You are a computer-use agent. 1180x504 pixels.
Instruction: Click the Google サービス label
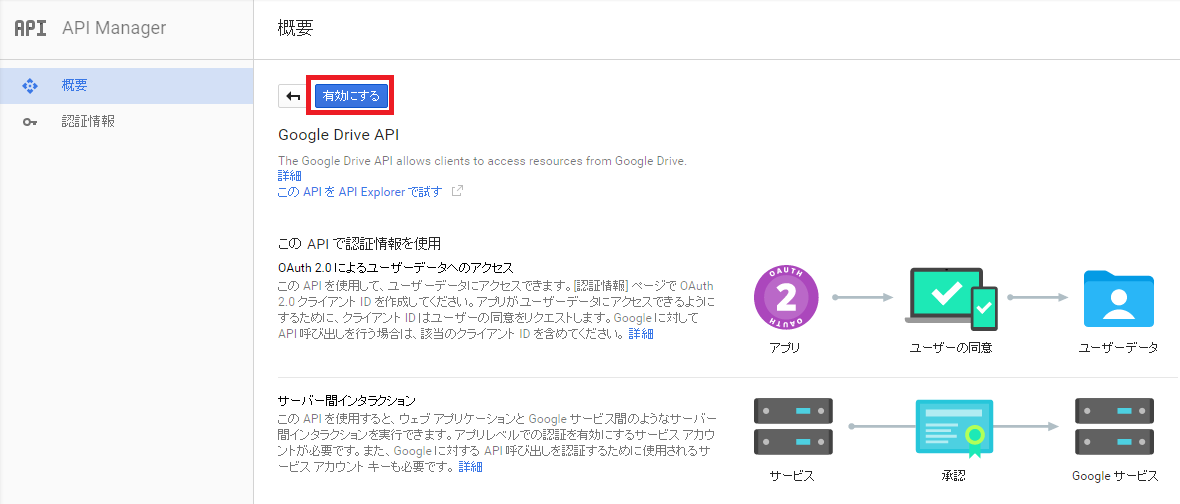(1115, 476)
